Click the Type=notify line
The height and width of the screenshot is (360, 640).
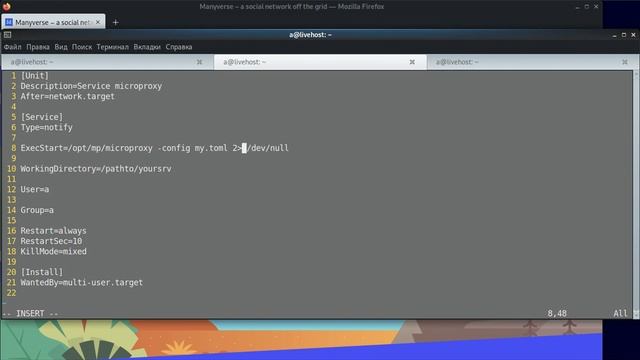coord(47,127)
